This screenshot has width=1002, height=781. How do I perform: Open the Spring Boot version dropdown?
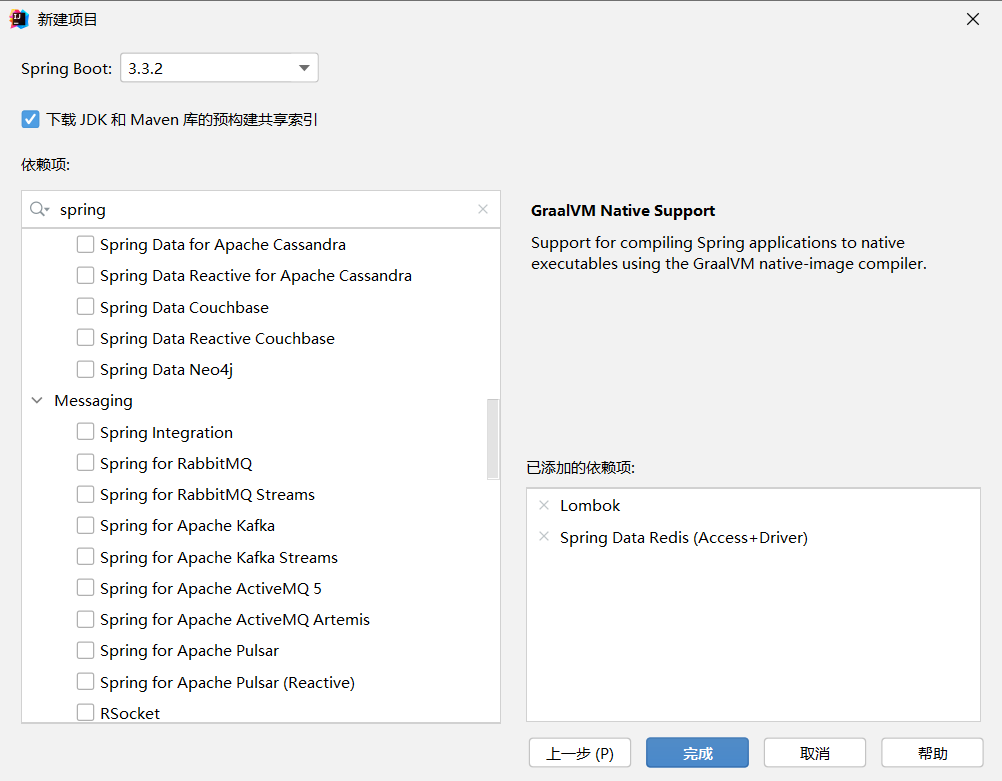pyautogui.click(x=303, y=67)
